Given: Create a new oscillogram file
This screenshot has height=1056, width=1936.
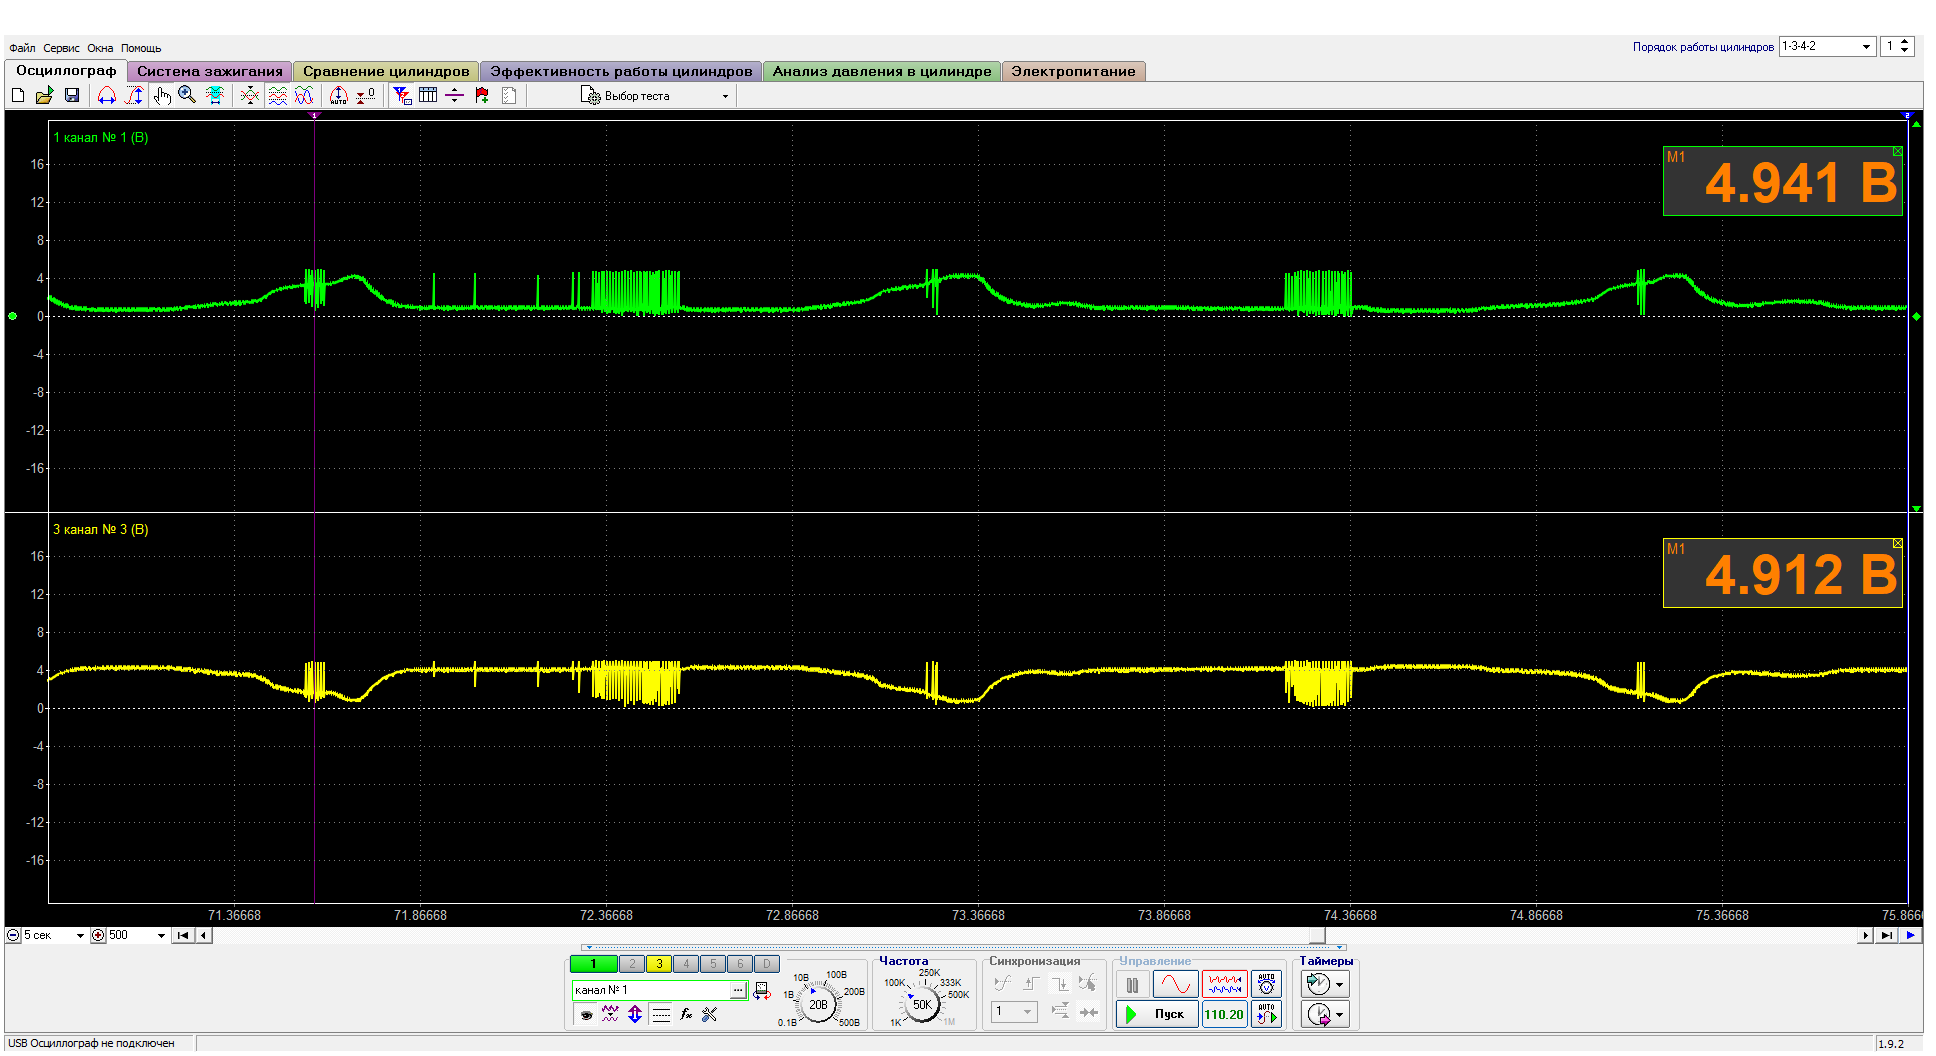Looking at the screenshot, I should pyautogui.click(x=18, y=95).
